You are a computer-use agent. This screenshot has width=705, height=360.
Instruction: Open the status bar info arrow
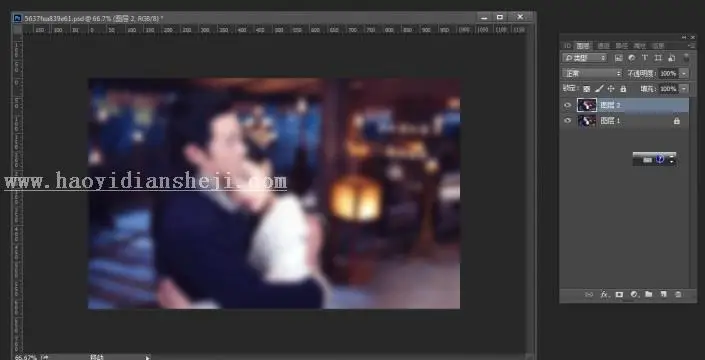[147, 358]
